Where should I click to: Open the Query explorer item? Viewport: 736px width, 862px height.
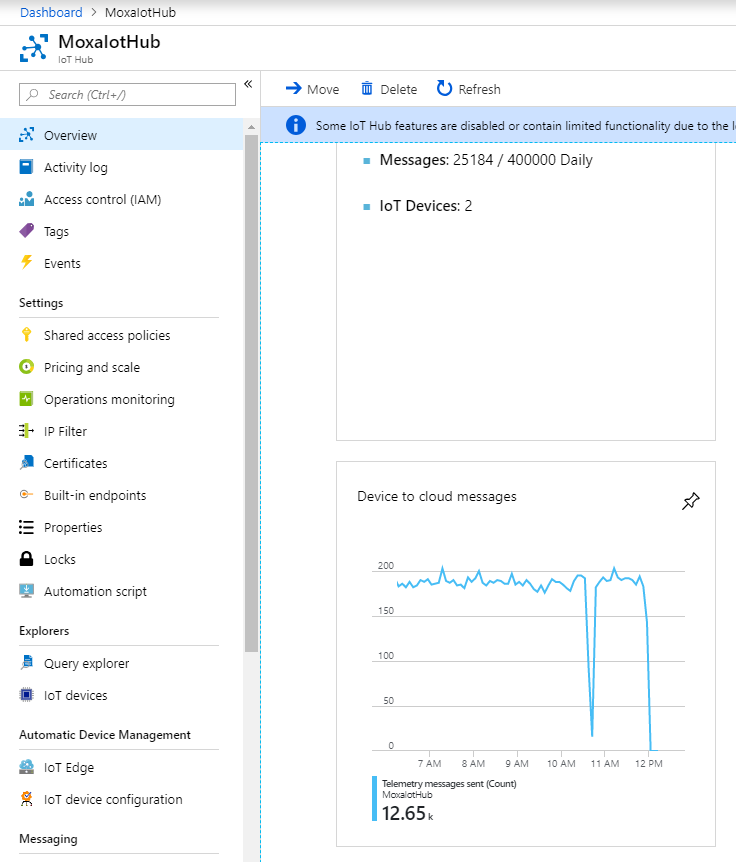point(86,663)
